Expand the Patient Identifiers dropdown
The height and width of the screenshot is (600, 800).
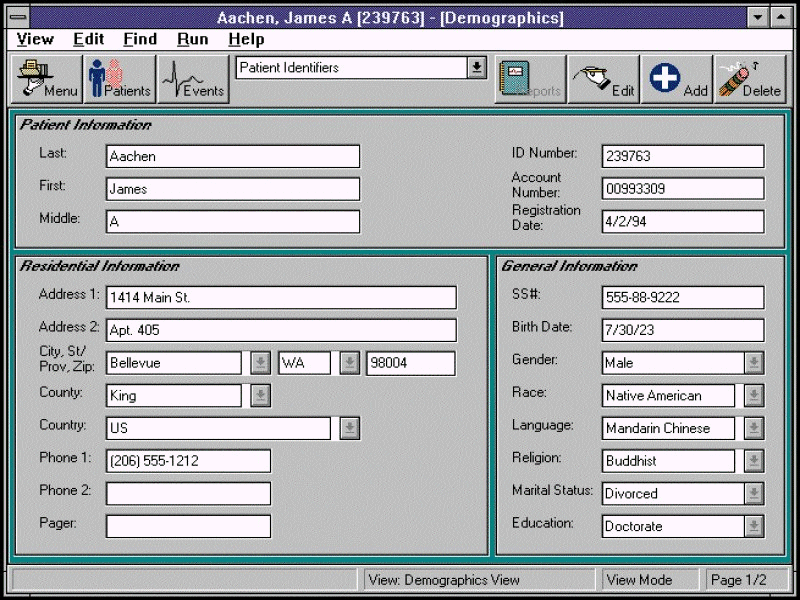tap(477, 68)
